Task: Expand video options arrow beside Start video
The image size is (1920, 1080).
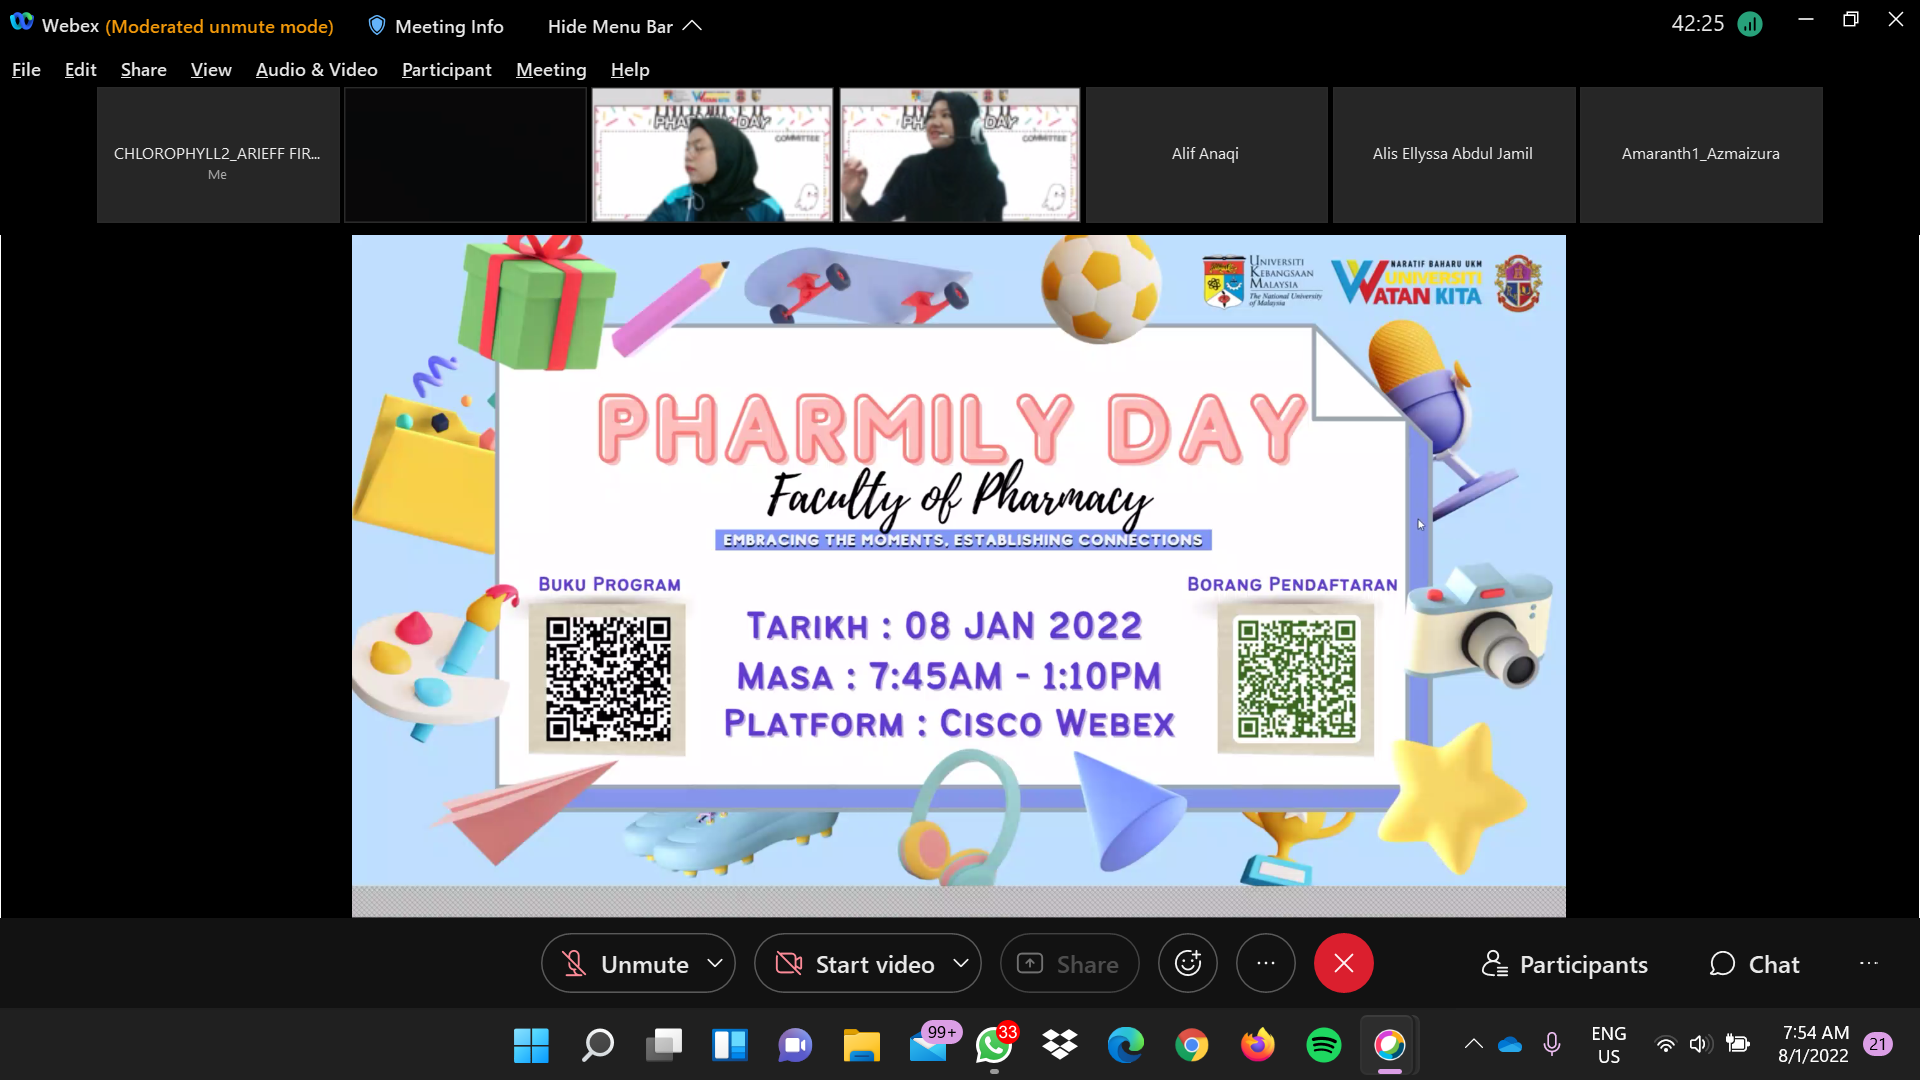Action: (x=961, y=963)
